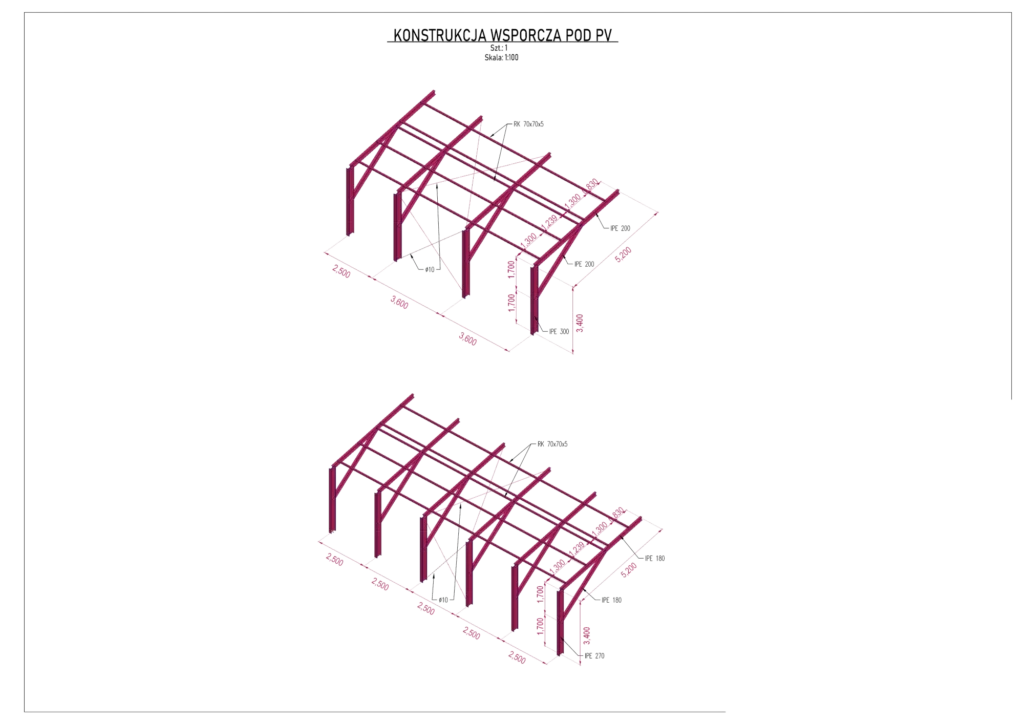Click the small marker on the right edge

1011,404
